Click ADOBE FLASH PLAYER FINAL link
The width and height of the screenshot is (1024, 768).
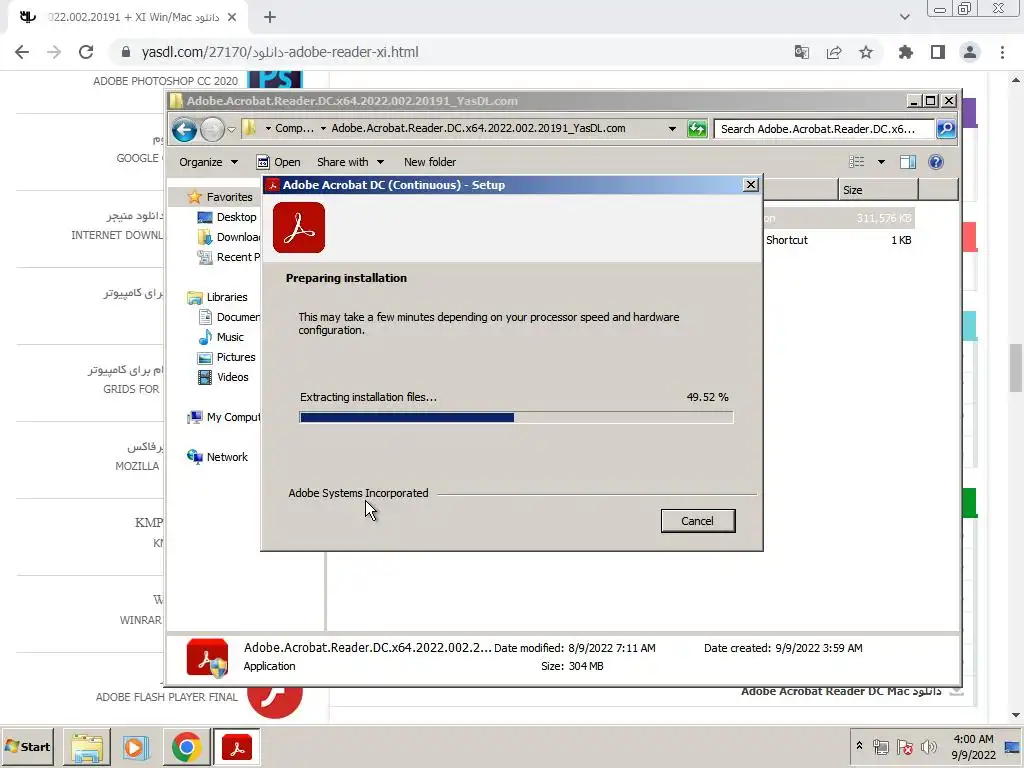(x=167, y=697)
